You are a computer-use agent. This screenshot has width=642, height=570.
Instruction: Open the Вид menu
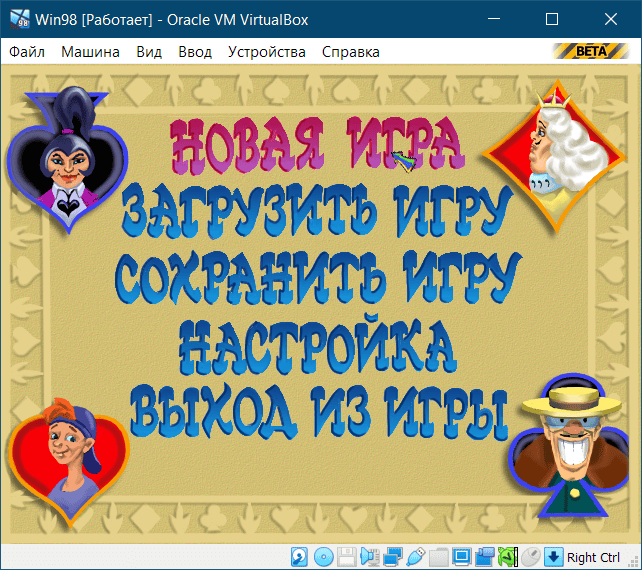(x=149, y=52)
